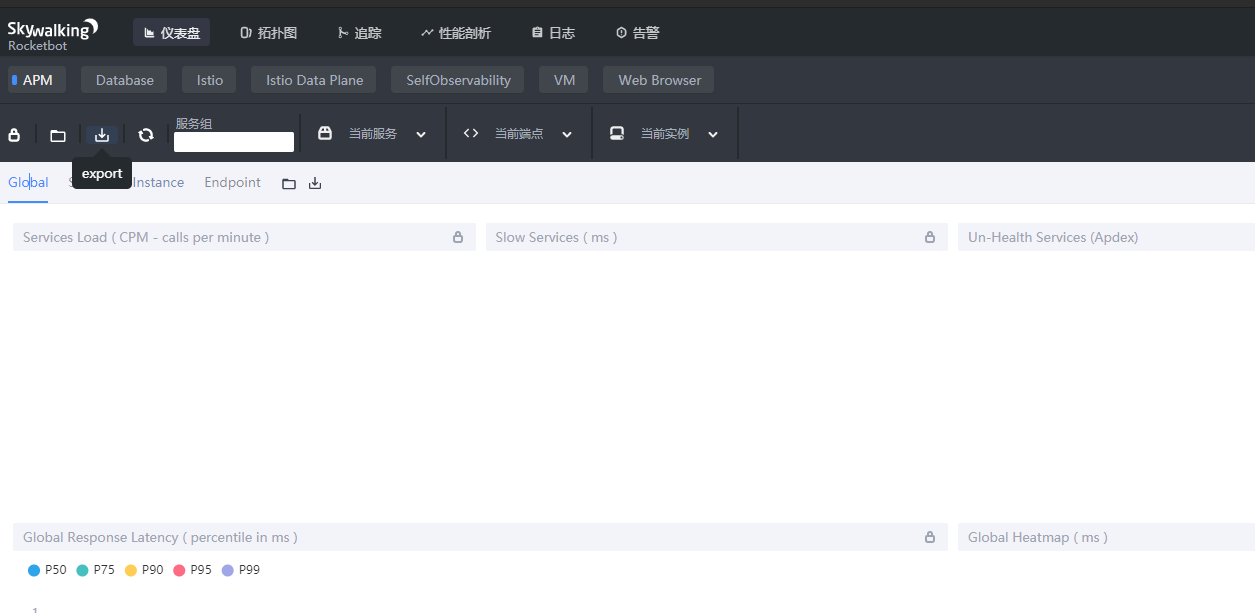This screenshot has height=613, width=1255.
Task: Select the Web Browser dashboard group
Action: (659, 80)
